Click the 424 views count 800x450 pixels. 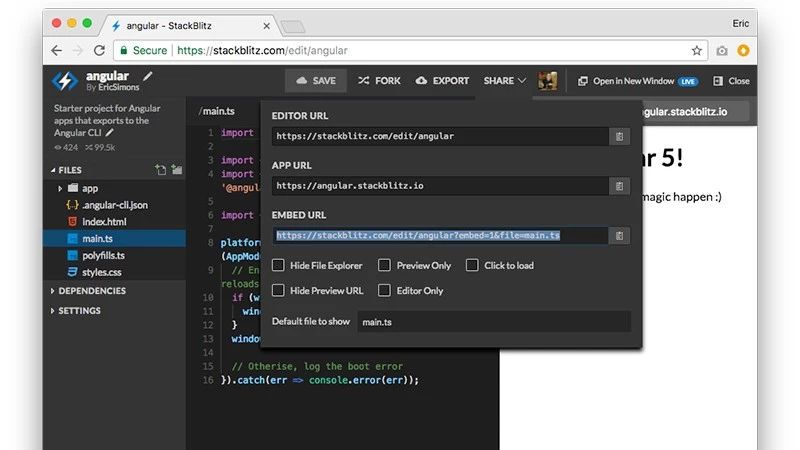[x=66, y=147]
